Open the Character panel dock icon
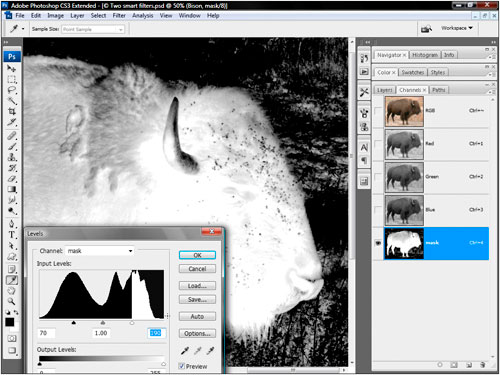Image resolution: width=500 pixels, height=375 pixels. [x=364, y=147]
